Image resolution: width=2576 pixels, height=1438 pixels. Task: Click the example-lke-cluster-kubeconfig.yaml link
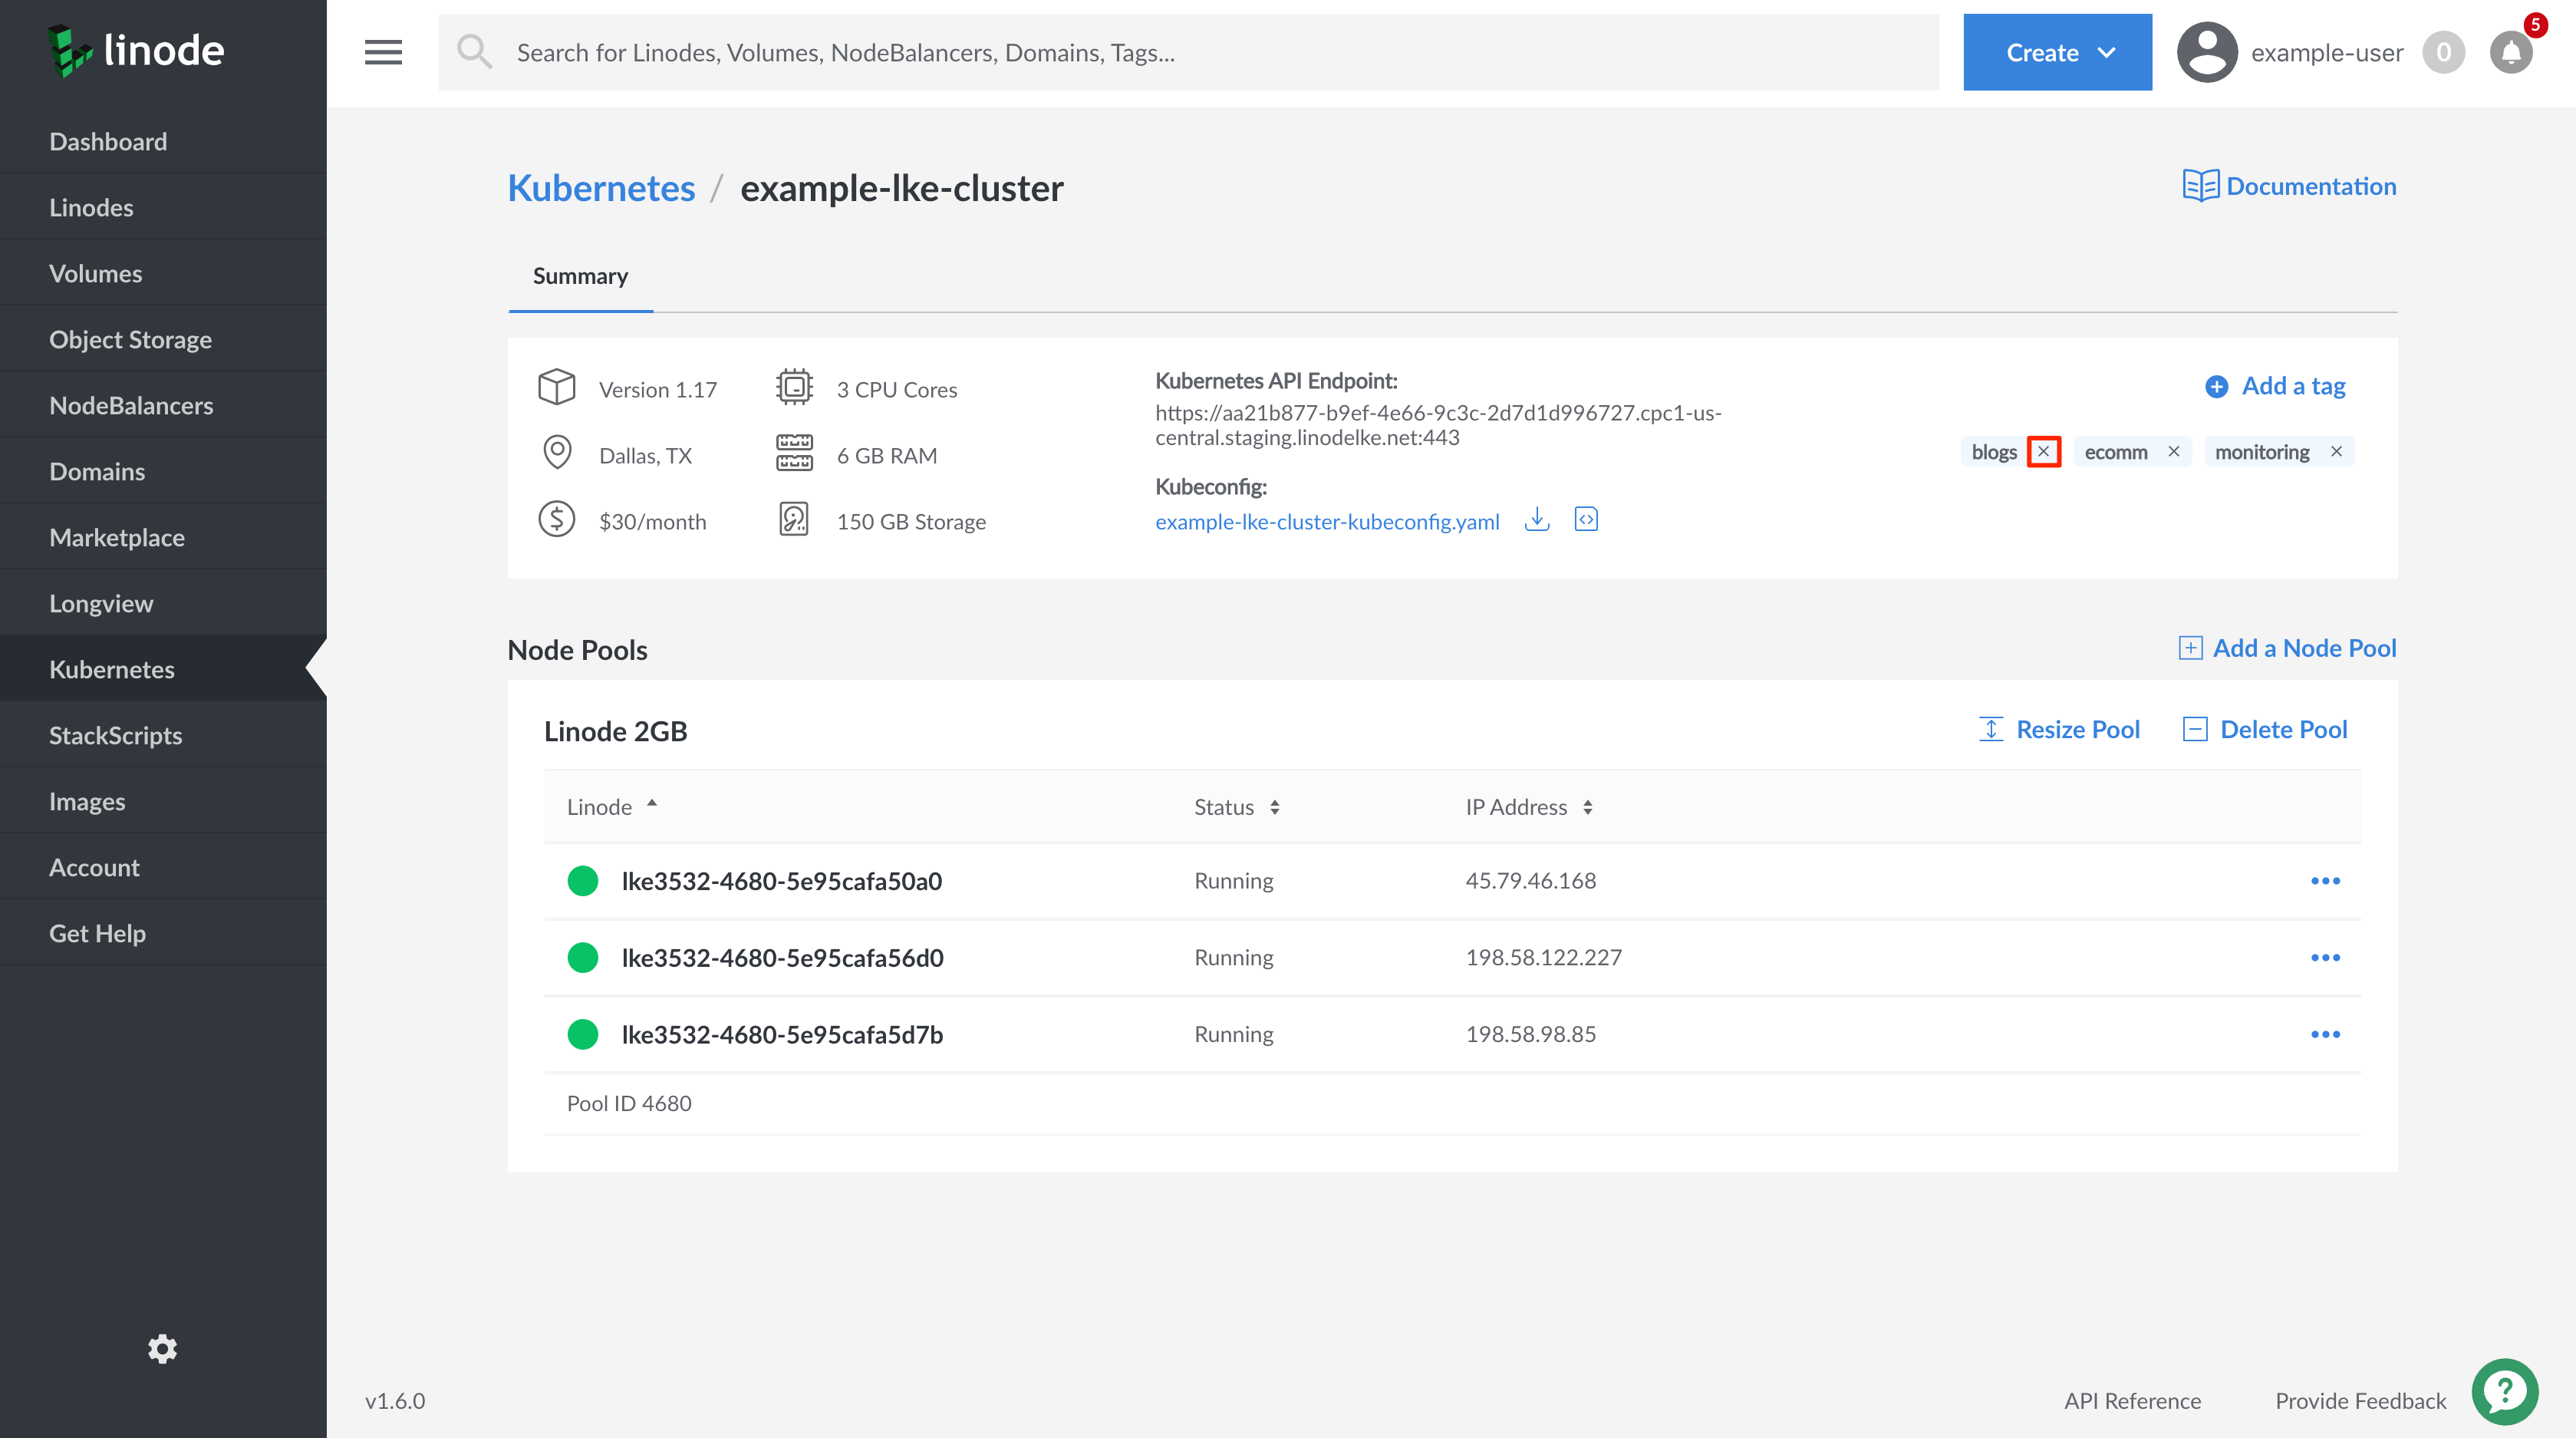pyautogui.click(x=1329, y=520)
